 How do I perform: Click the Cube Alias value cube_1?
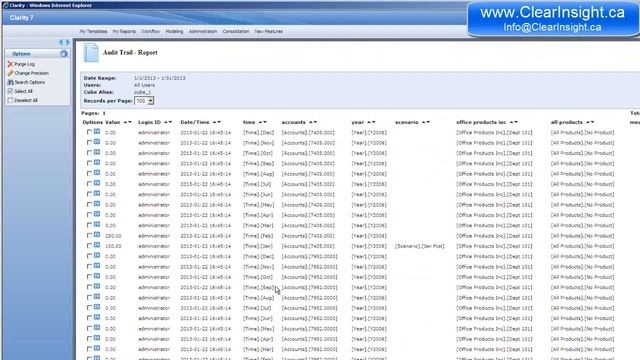point(142,92)
